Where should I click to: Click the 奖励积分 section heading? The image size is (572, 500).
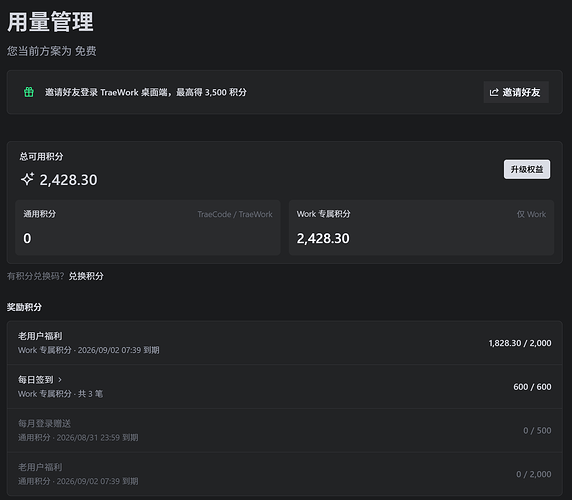tap(24, 307)
